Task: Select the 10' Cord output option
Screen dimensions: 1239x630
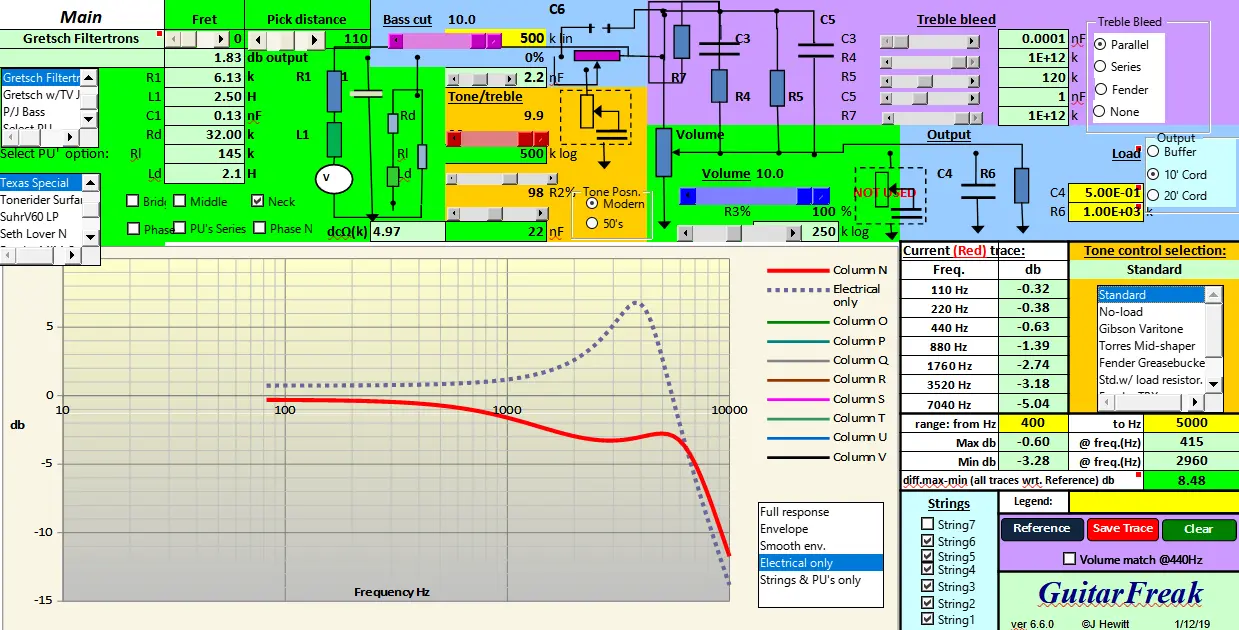Action: [x=1153, y=174]
